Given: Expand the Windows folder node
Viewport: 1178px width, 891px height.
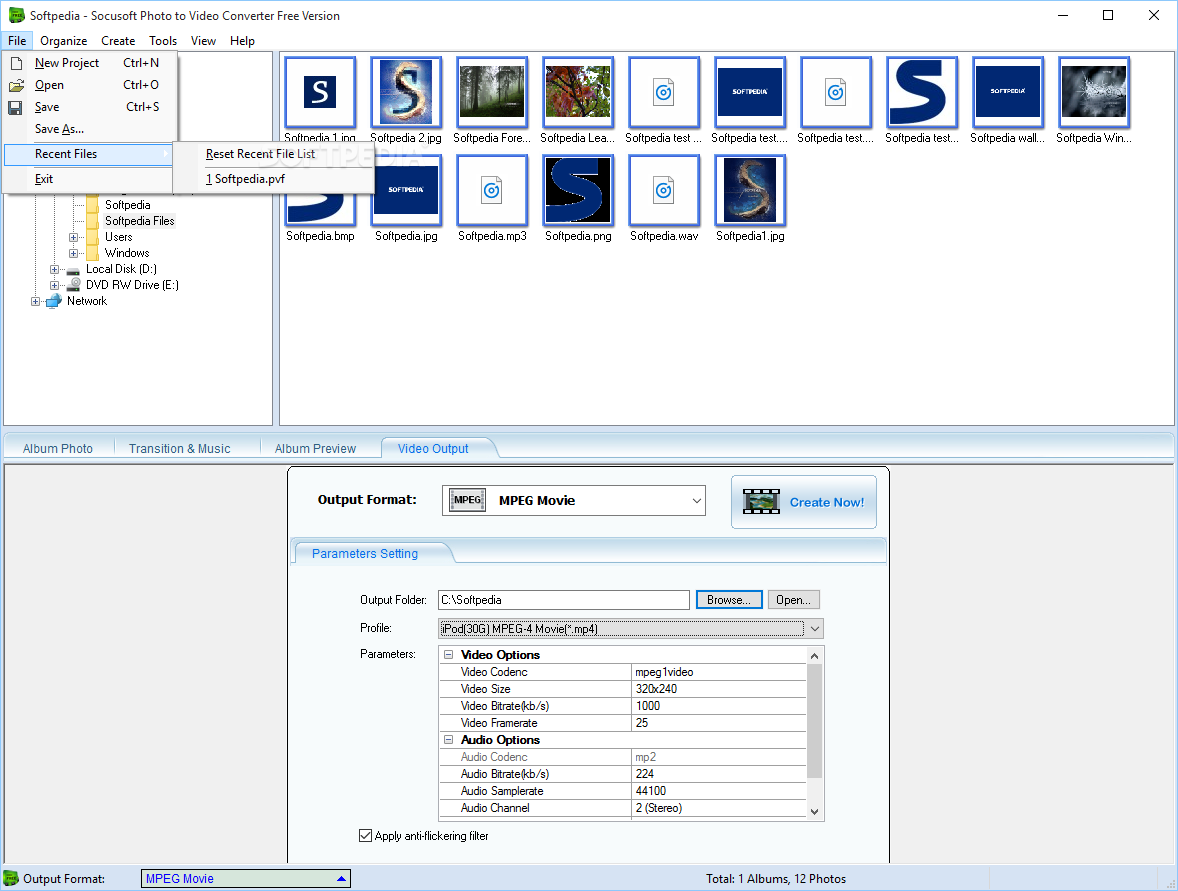Looking at the screenshot, I should click(x=74, y=253).
